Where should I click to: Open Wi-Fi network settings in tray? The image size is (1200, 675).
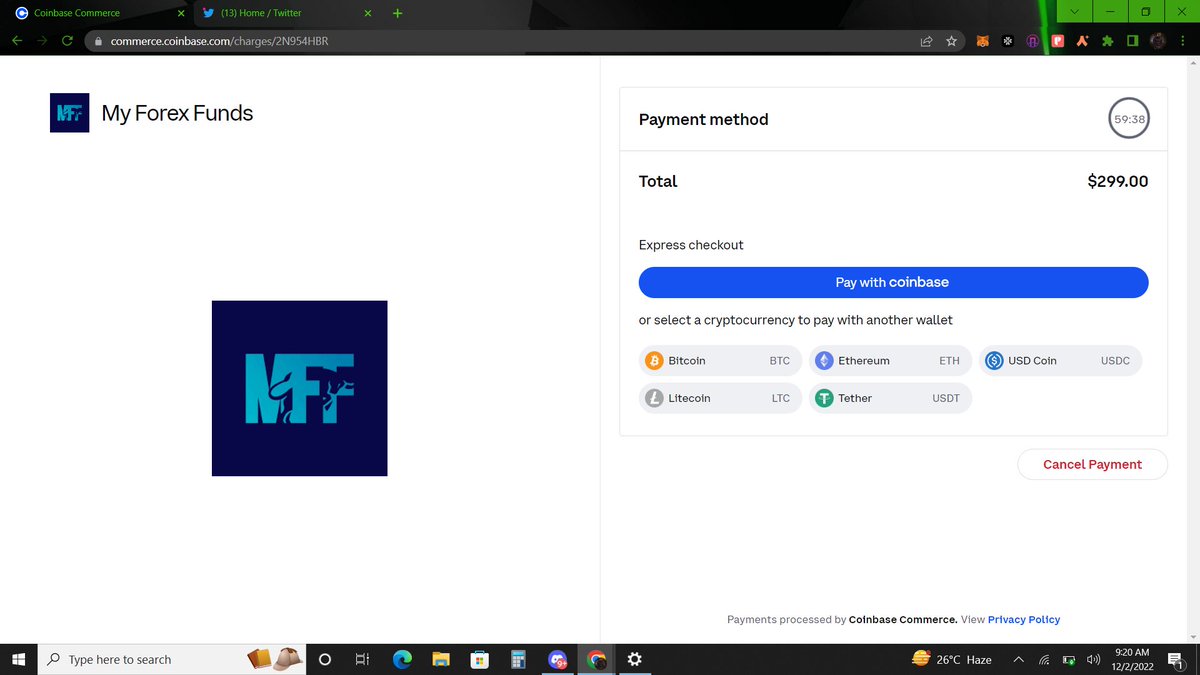[x=1044, y=660]
